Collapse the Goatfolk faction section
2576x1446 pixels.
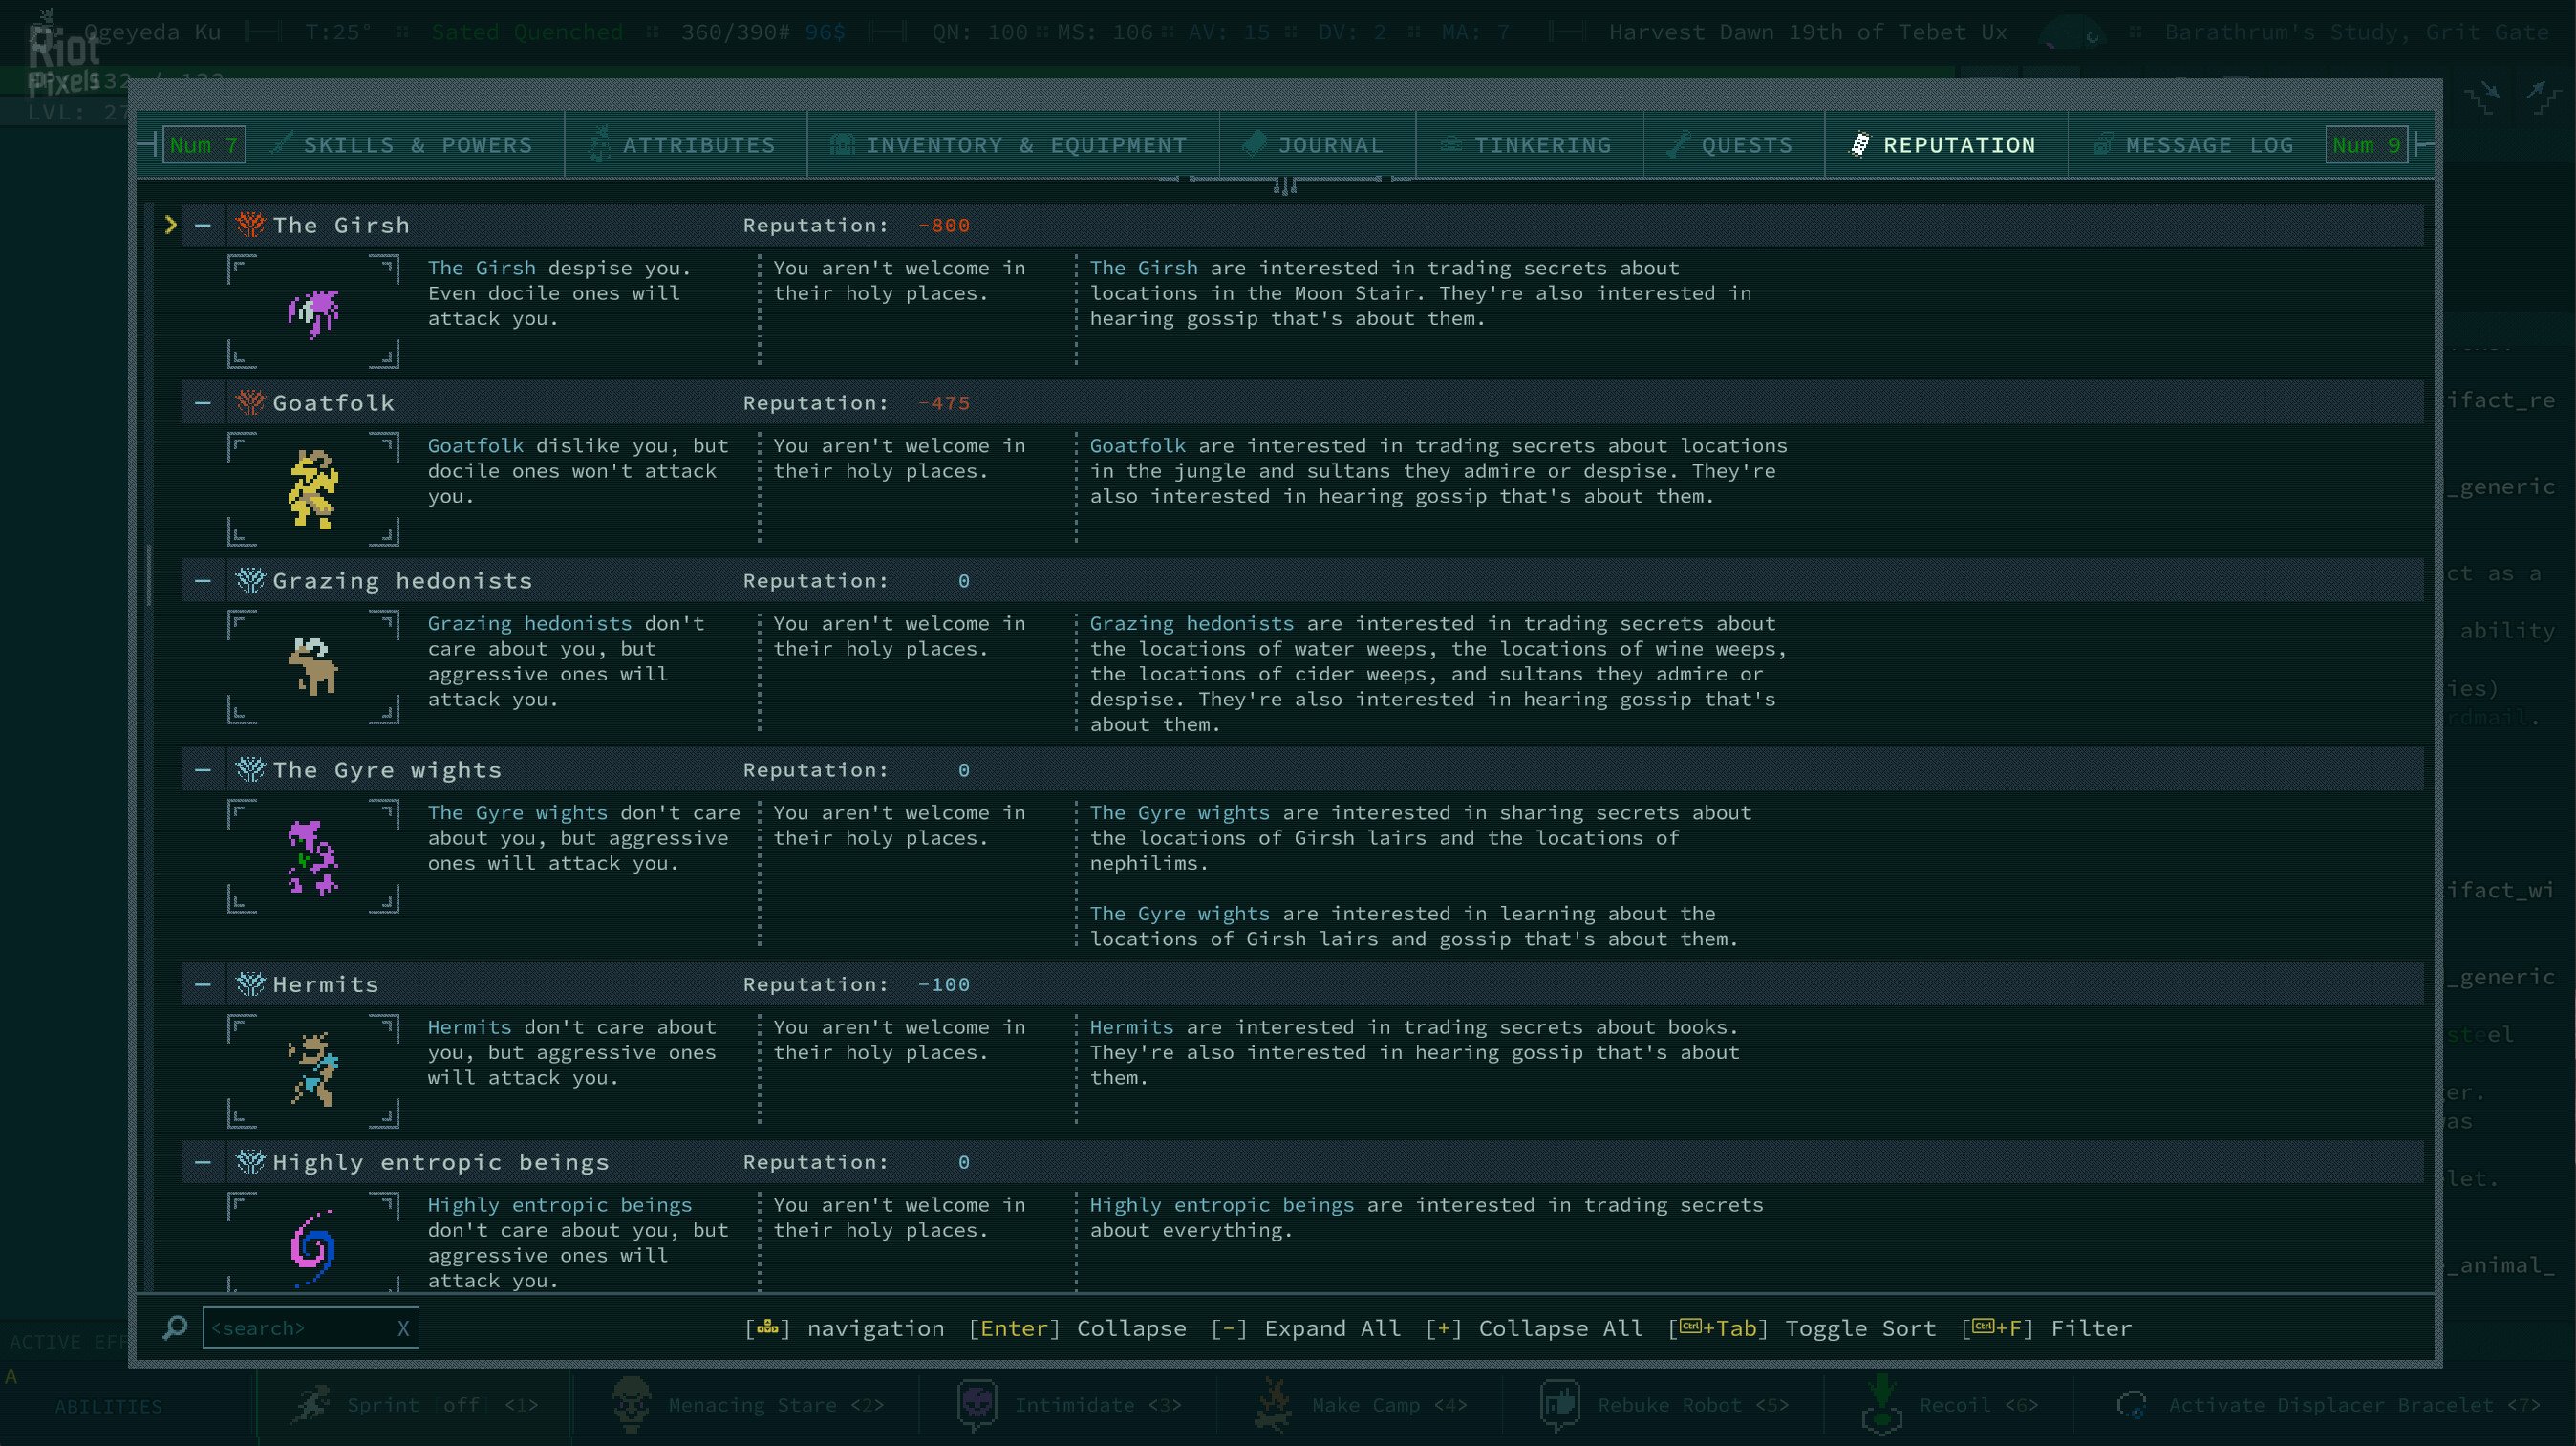[x=202, y=402]
